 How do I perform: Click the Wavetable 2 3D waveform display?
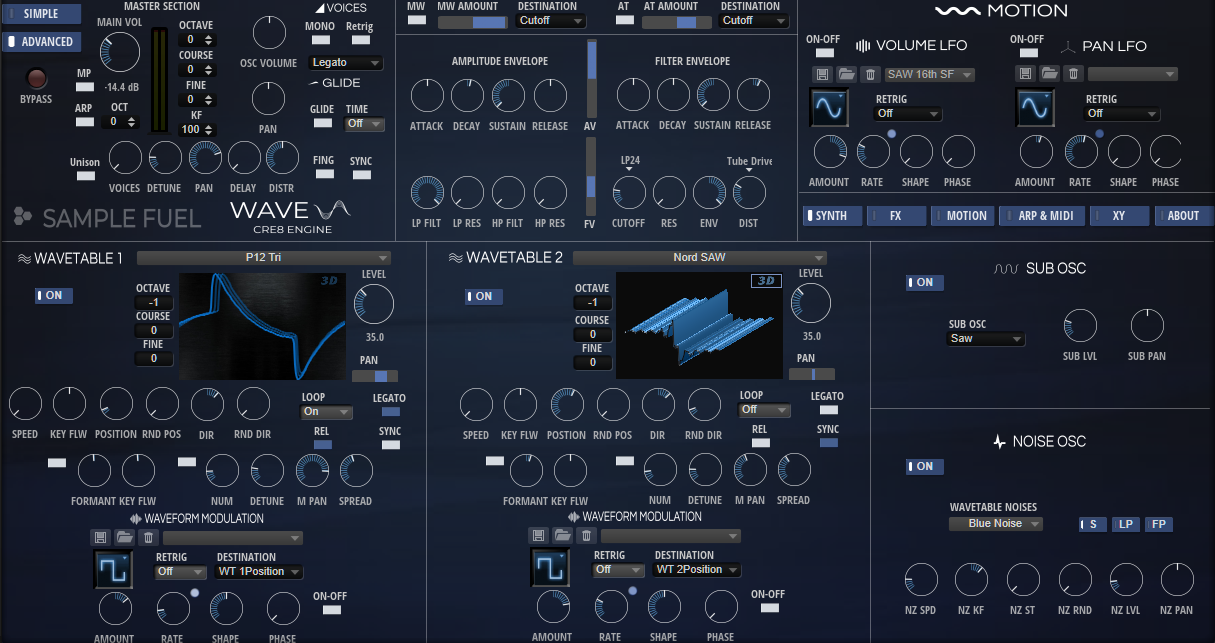tap(698, 326)
